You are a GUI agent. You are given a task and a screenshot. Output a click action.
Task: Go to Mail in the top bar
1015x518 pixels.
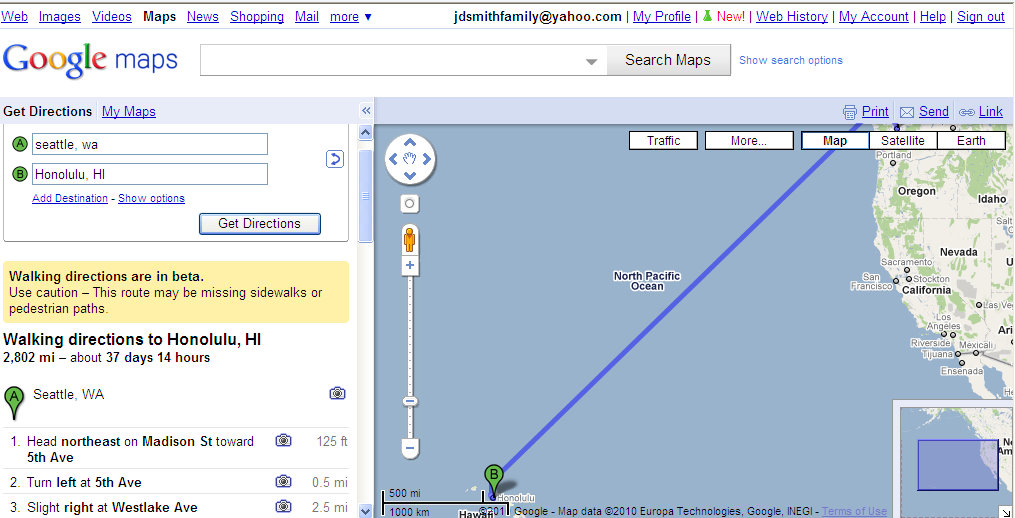307,17
